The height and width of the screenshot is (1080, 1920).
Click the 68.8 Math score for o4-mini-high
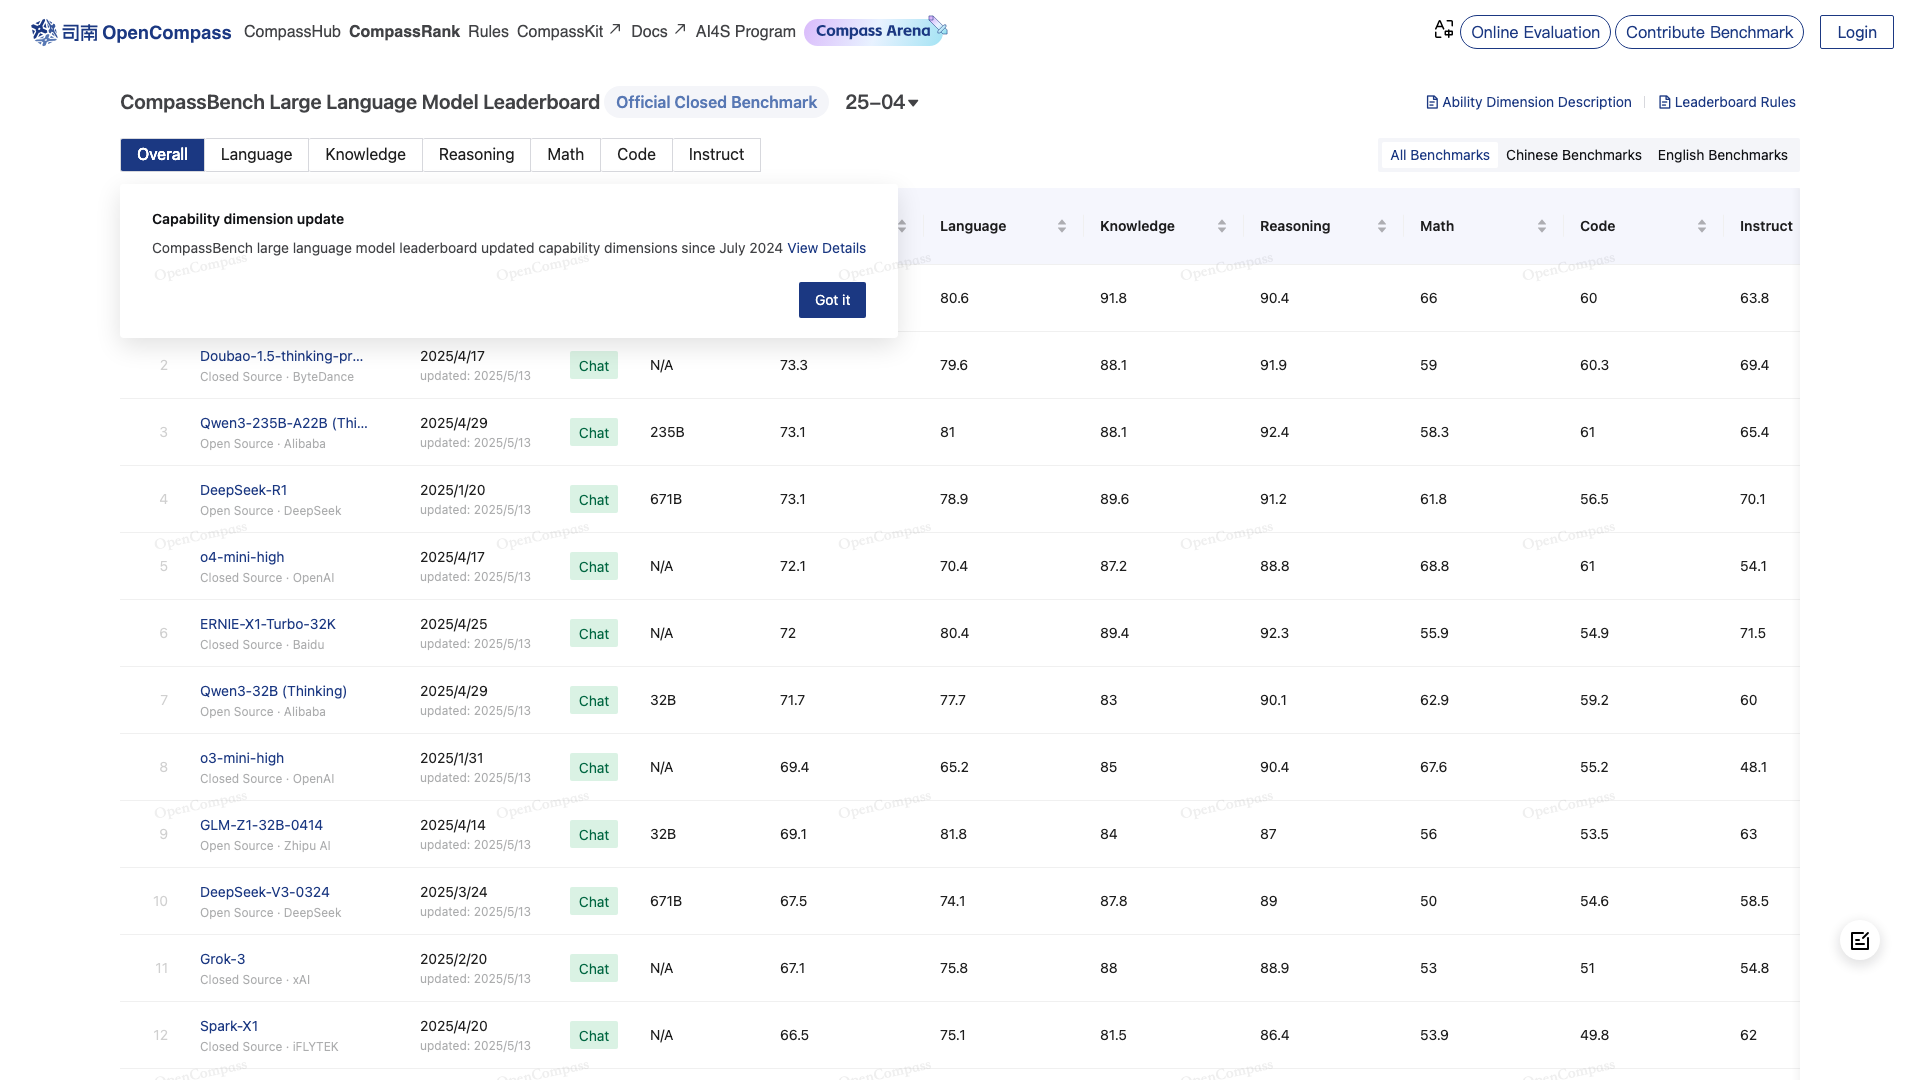tap(1434, 566)
